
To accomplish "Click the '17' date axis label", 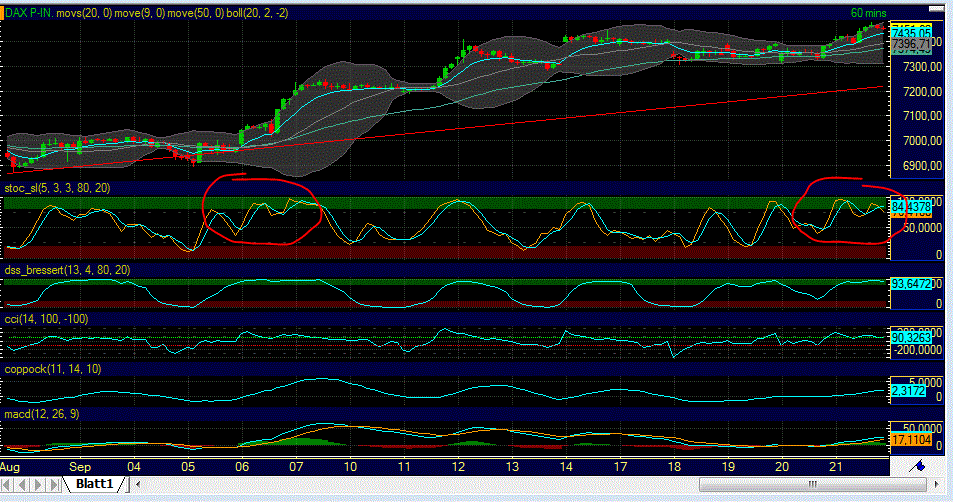I will pos(621,467).
